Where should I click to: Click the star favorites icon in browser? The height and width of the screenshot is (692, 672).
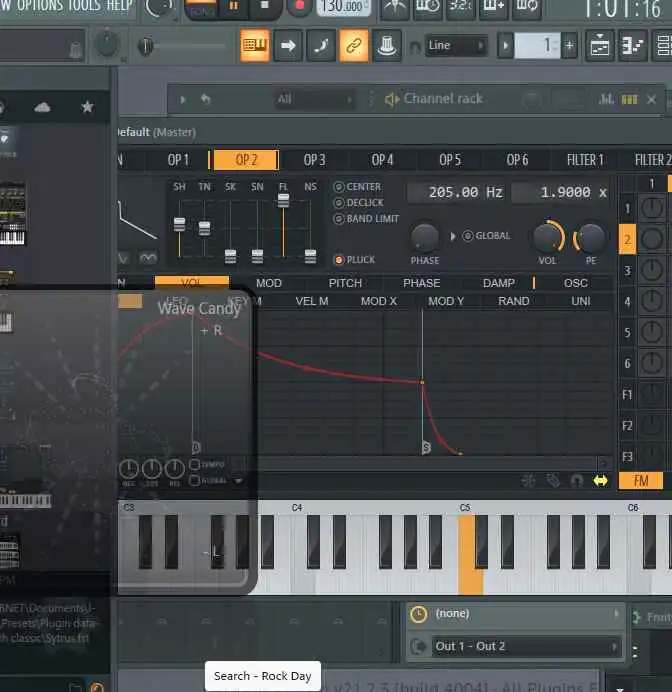click(87, 106)
